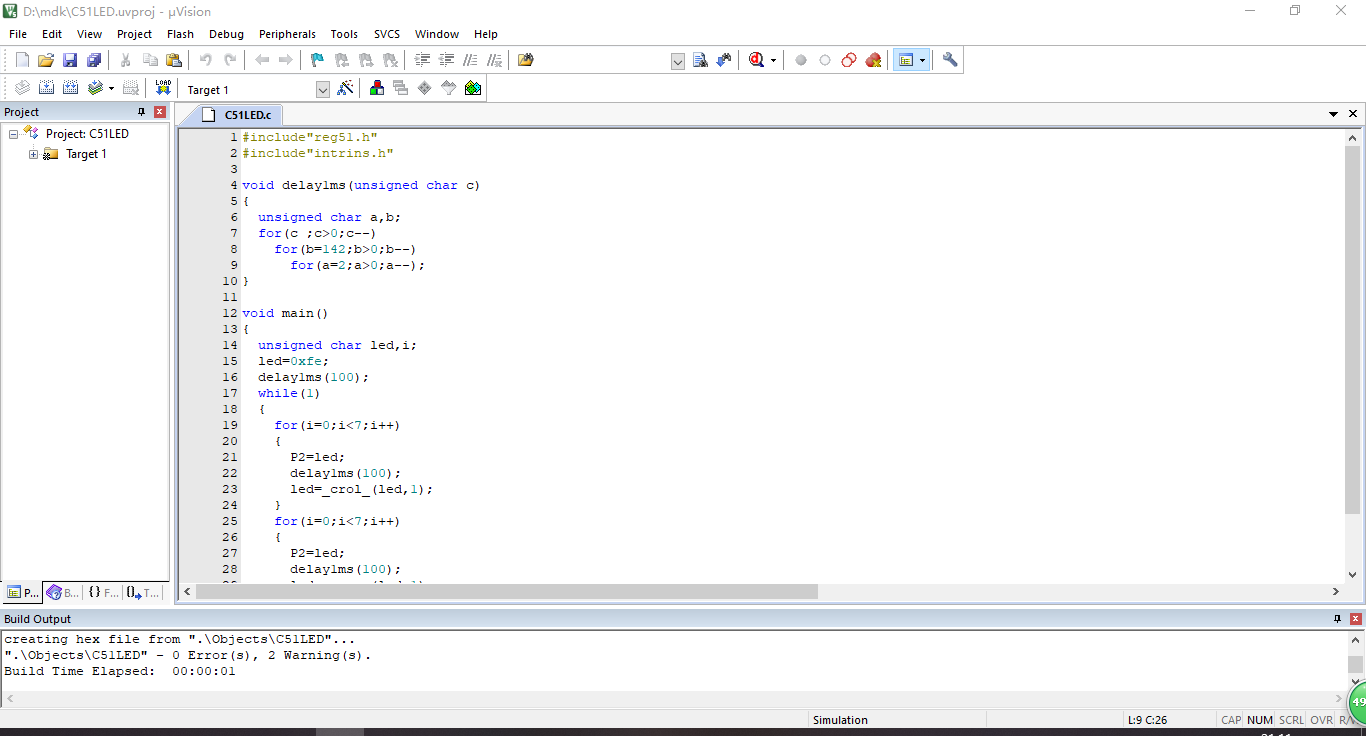Expand the Target 1 tree node
This screenshot has height=736, width=1366.
[34, 154]
